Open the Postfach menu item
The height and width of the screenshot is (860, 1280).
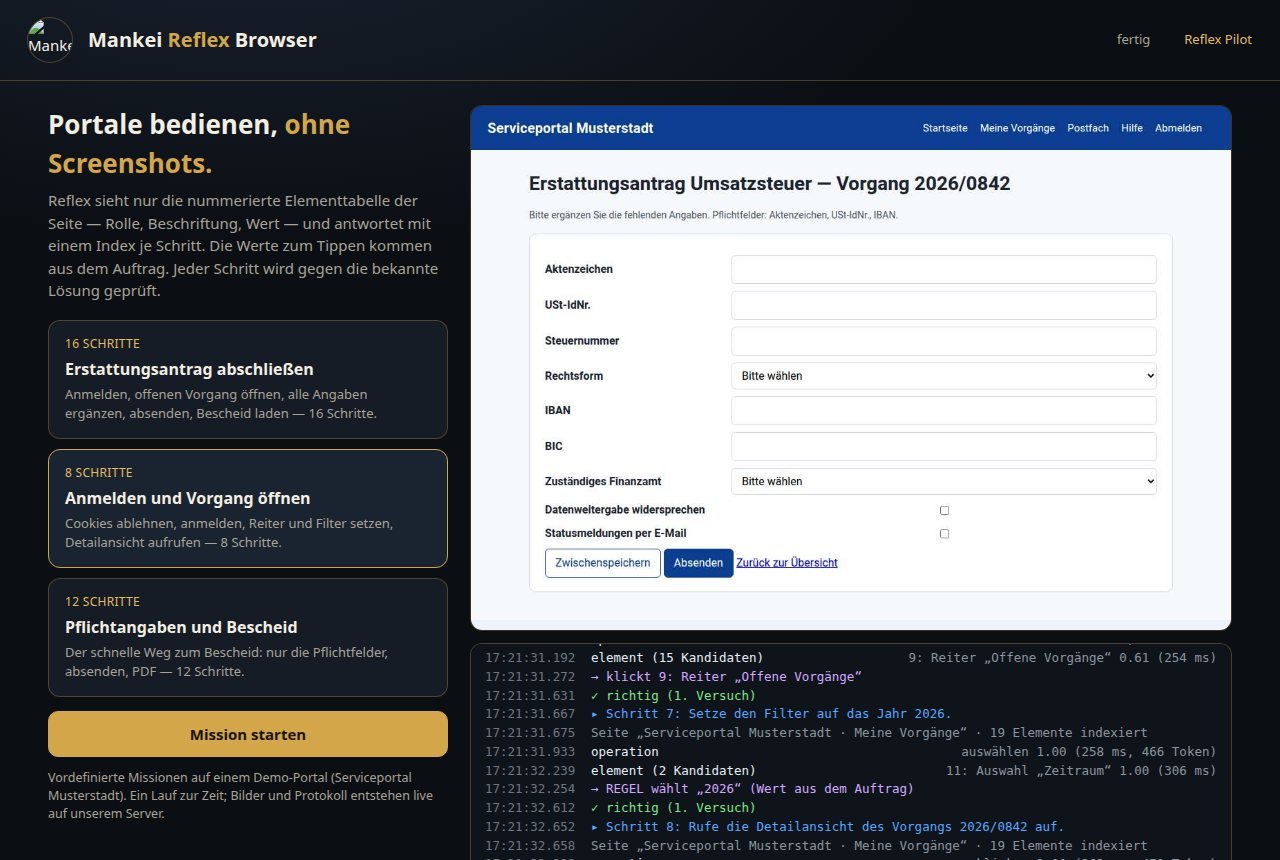click(1088, 128)
